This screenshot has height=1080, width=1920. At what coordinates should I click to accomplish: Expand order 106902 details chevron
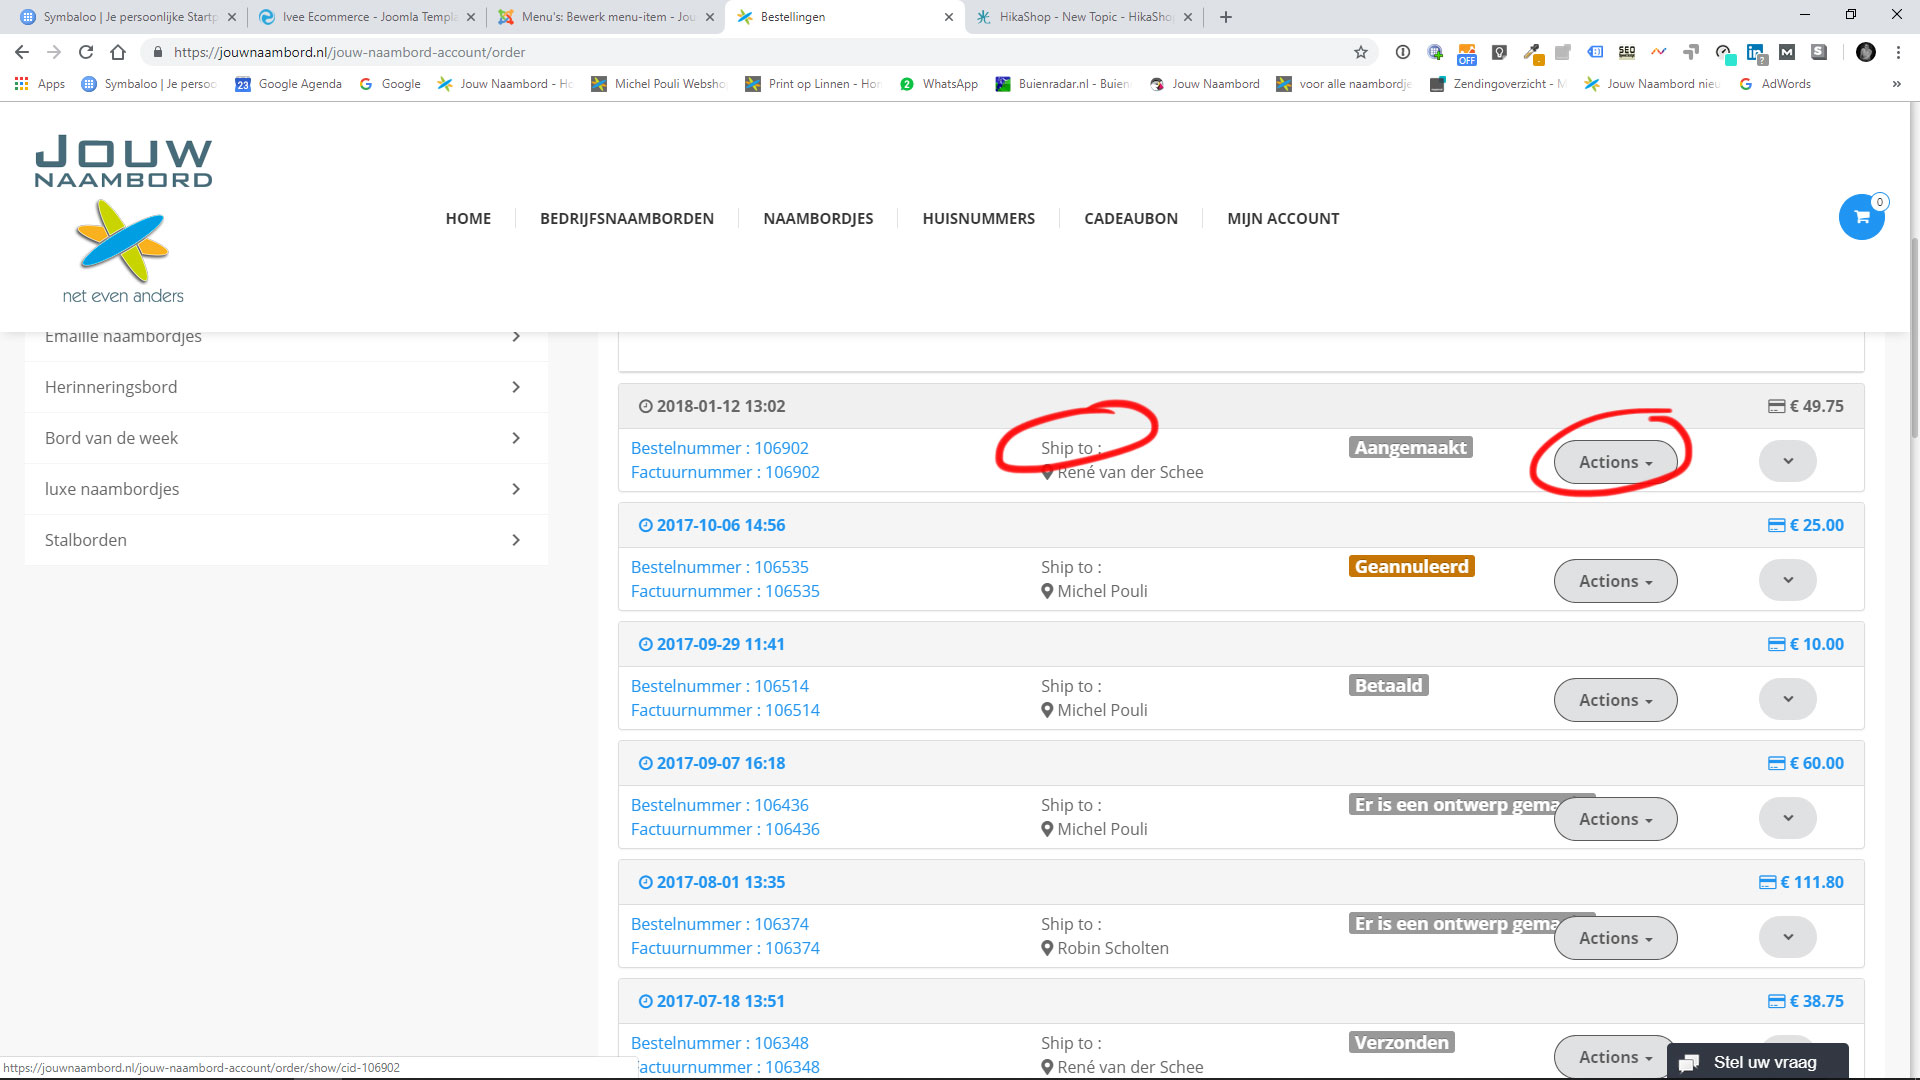point(1787,461)
